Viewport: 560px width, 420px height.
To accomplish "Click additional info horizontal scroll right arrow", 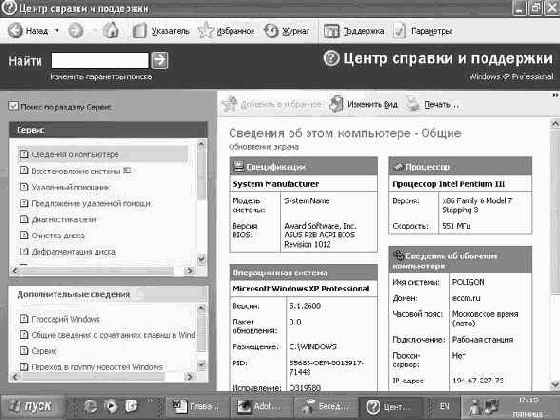I will pos(189,377).
